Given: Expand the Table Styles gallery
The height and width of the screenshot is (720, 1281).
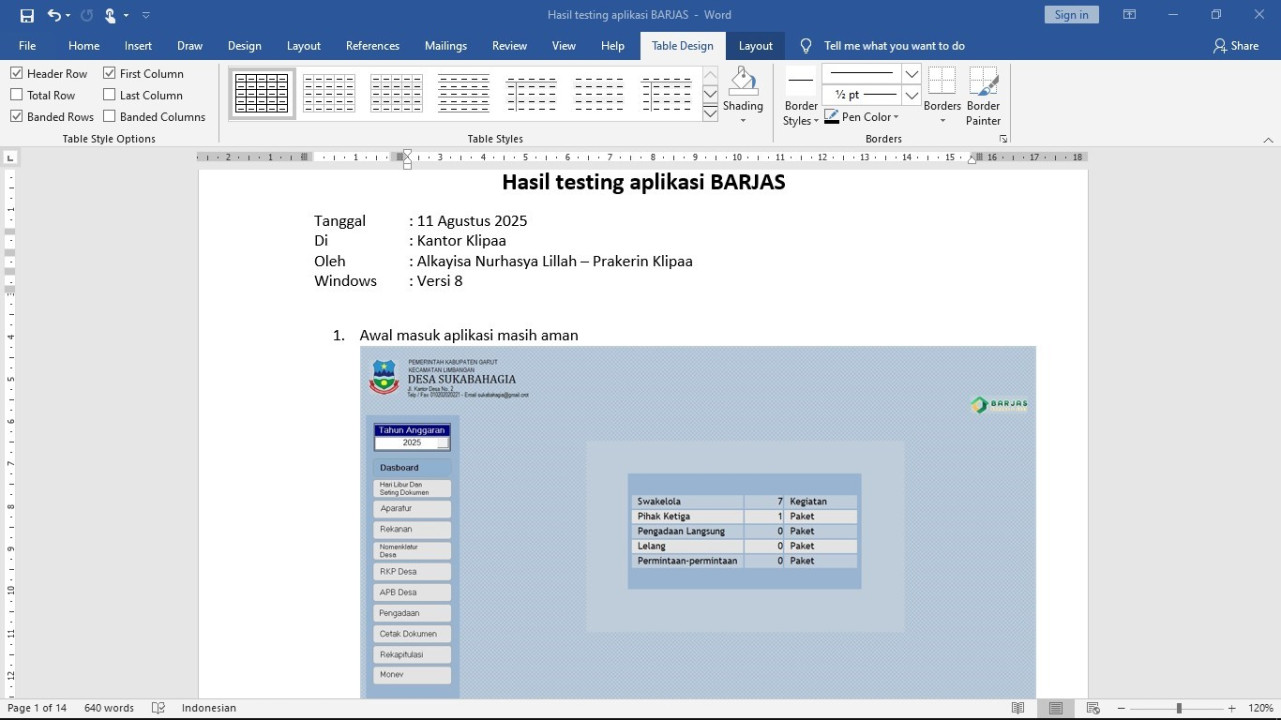Looking at the screenshot, I should click(710, 114).
